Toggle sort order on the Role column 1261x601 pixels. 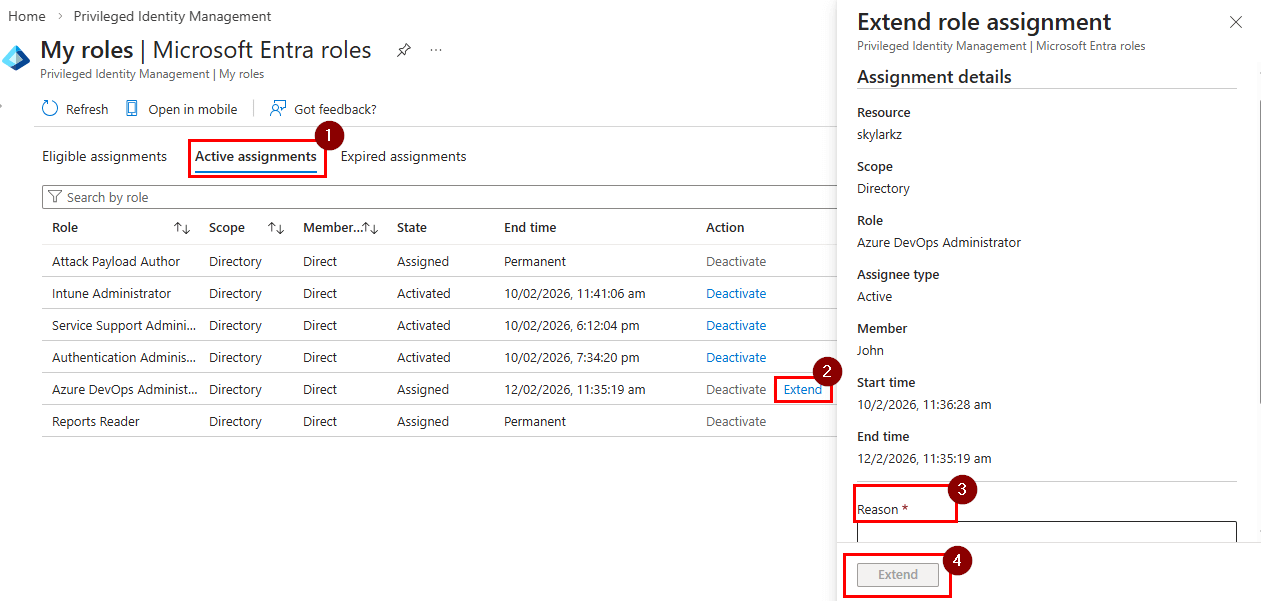point(182,227)
